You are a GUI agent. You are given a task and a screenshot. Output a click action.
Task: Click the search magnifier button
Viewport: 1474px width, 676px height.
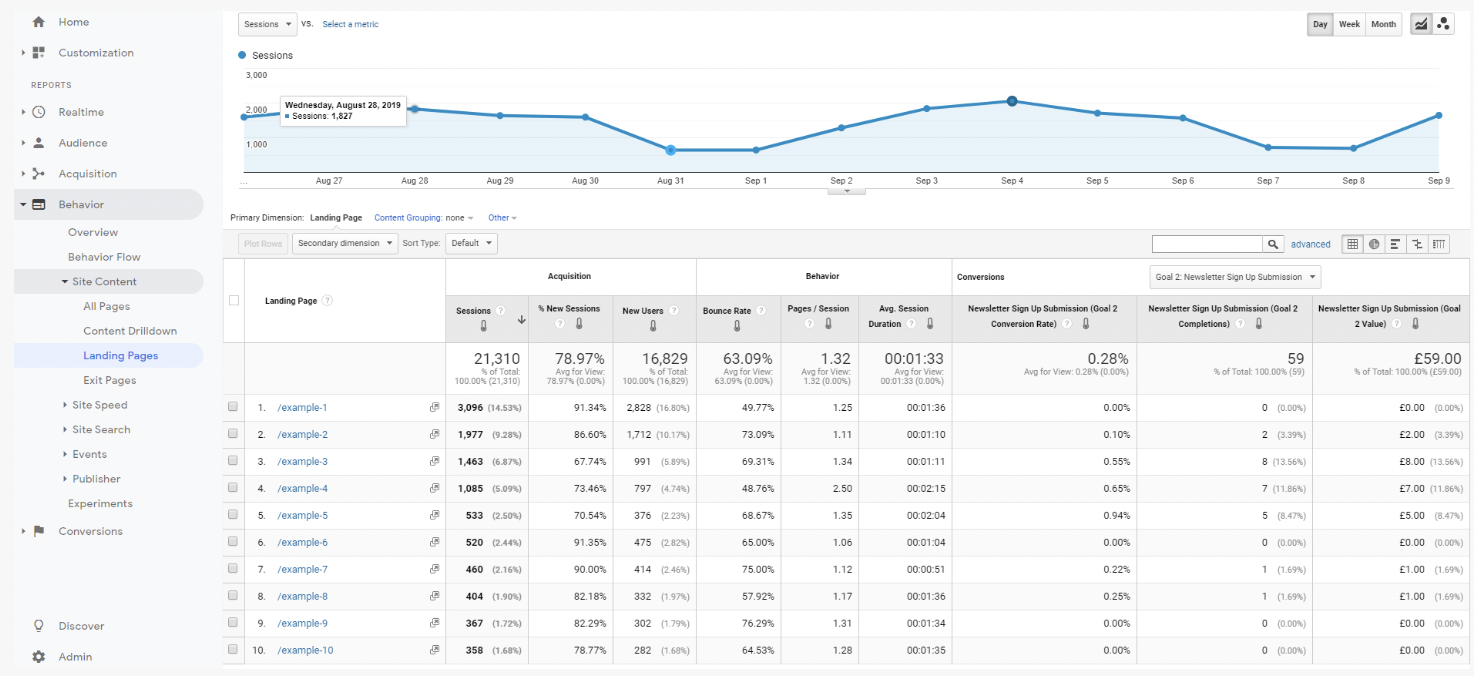point(1273,244)
